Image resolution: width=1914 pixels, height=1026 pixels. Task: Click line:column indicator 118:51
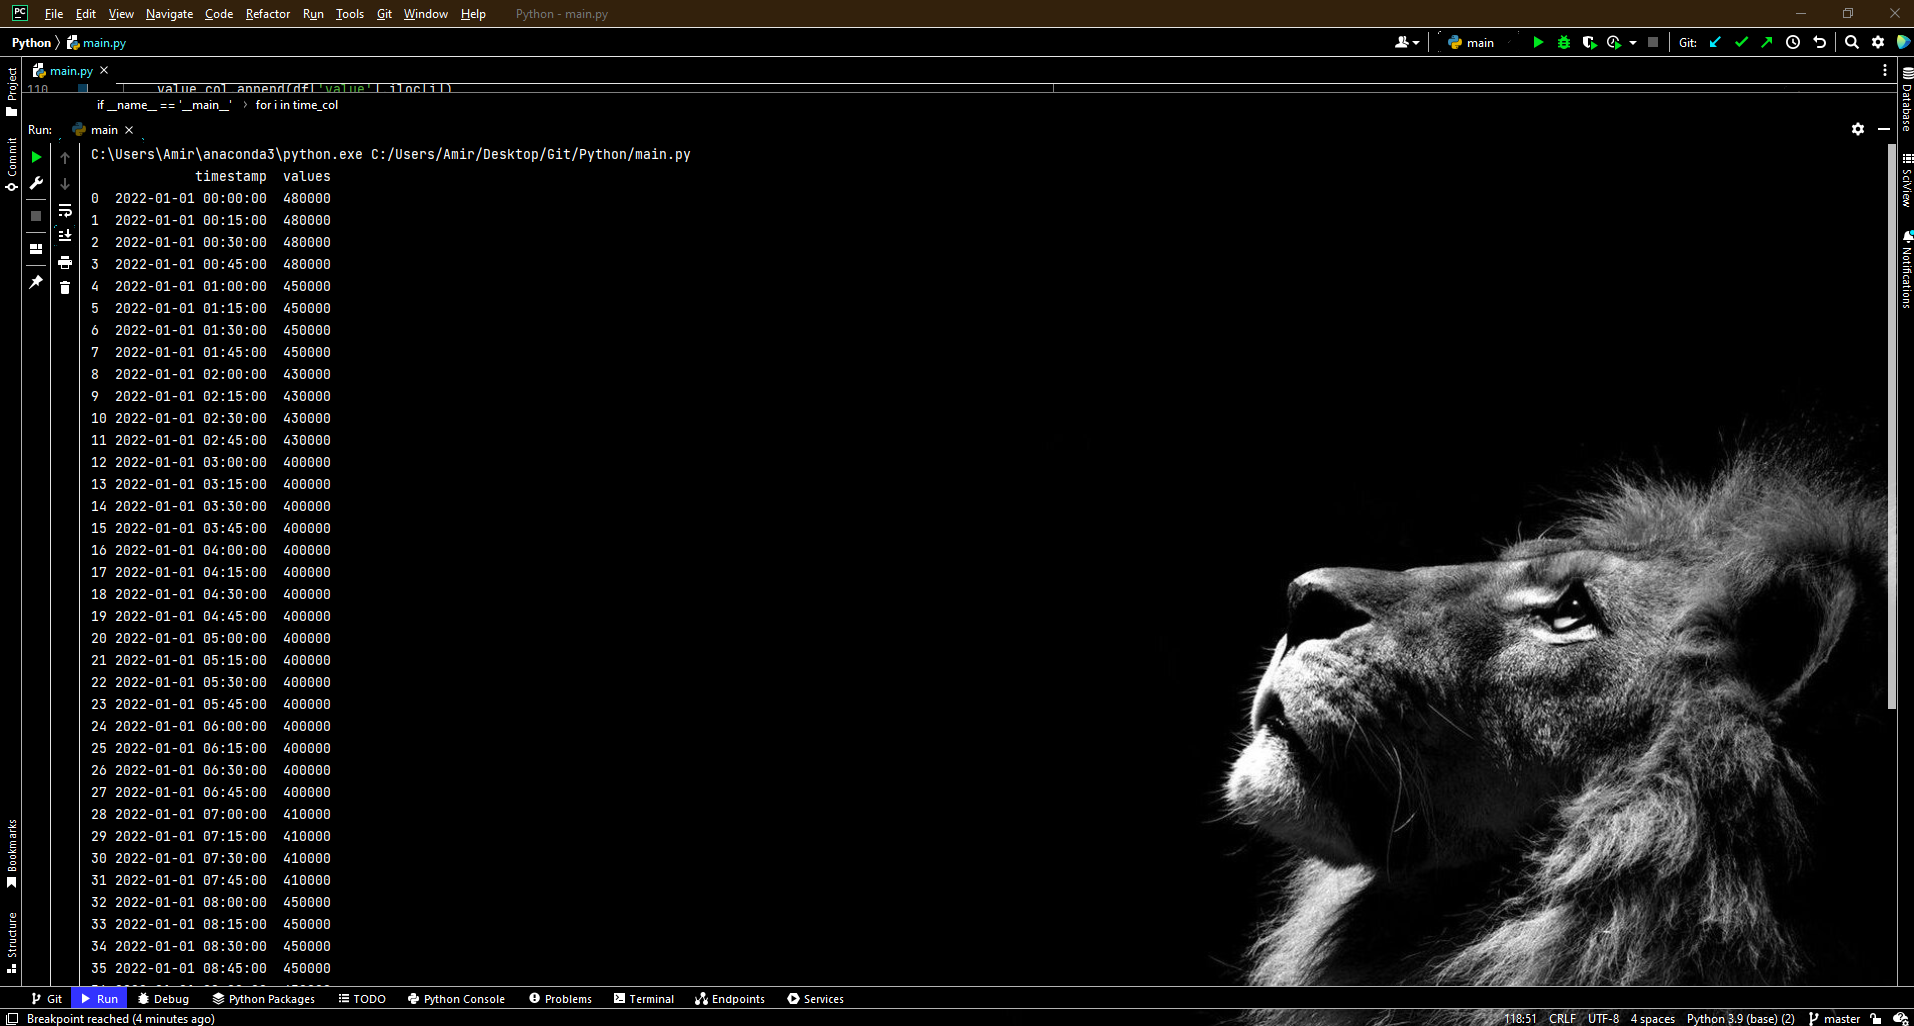(x=1520, y=1018)
